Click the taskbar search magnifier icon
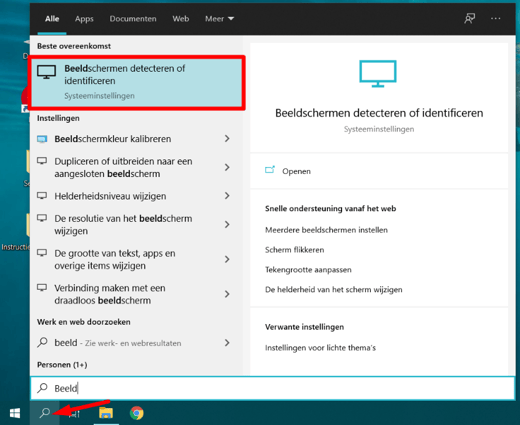 (x=45, y=413)
